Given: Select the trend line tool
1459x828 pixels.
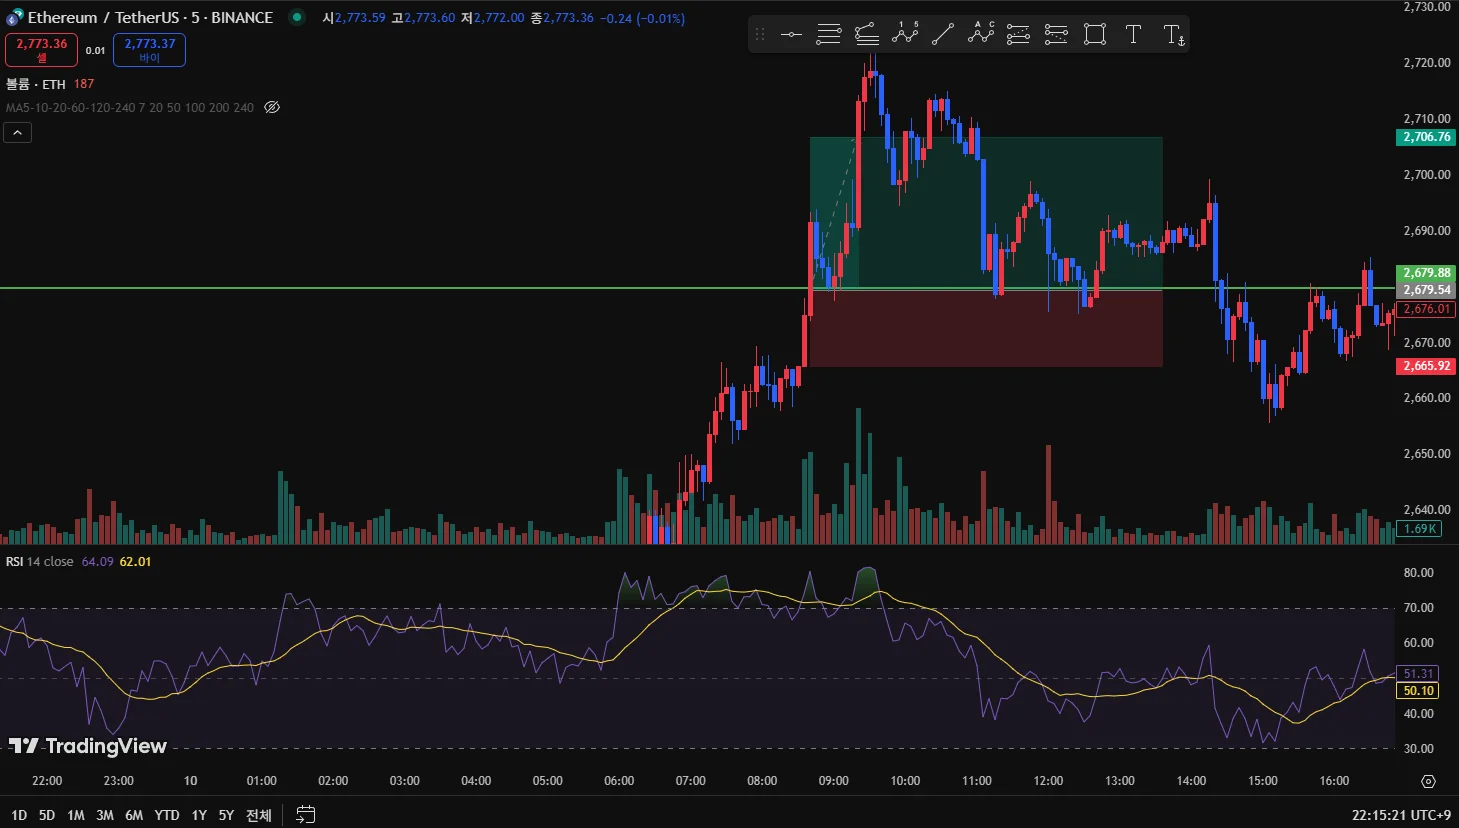Looking at the screenshot, I should [943, 35].
